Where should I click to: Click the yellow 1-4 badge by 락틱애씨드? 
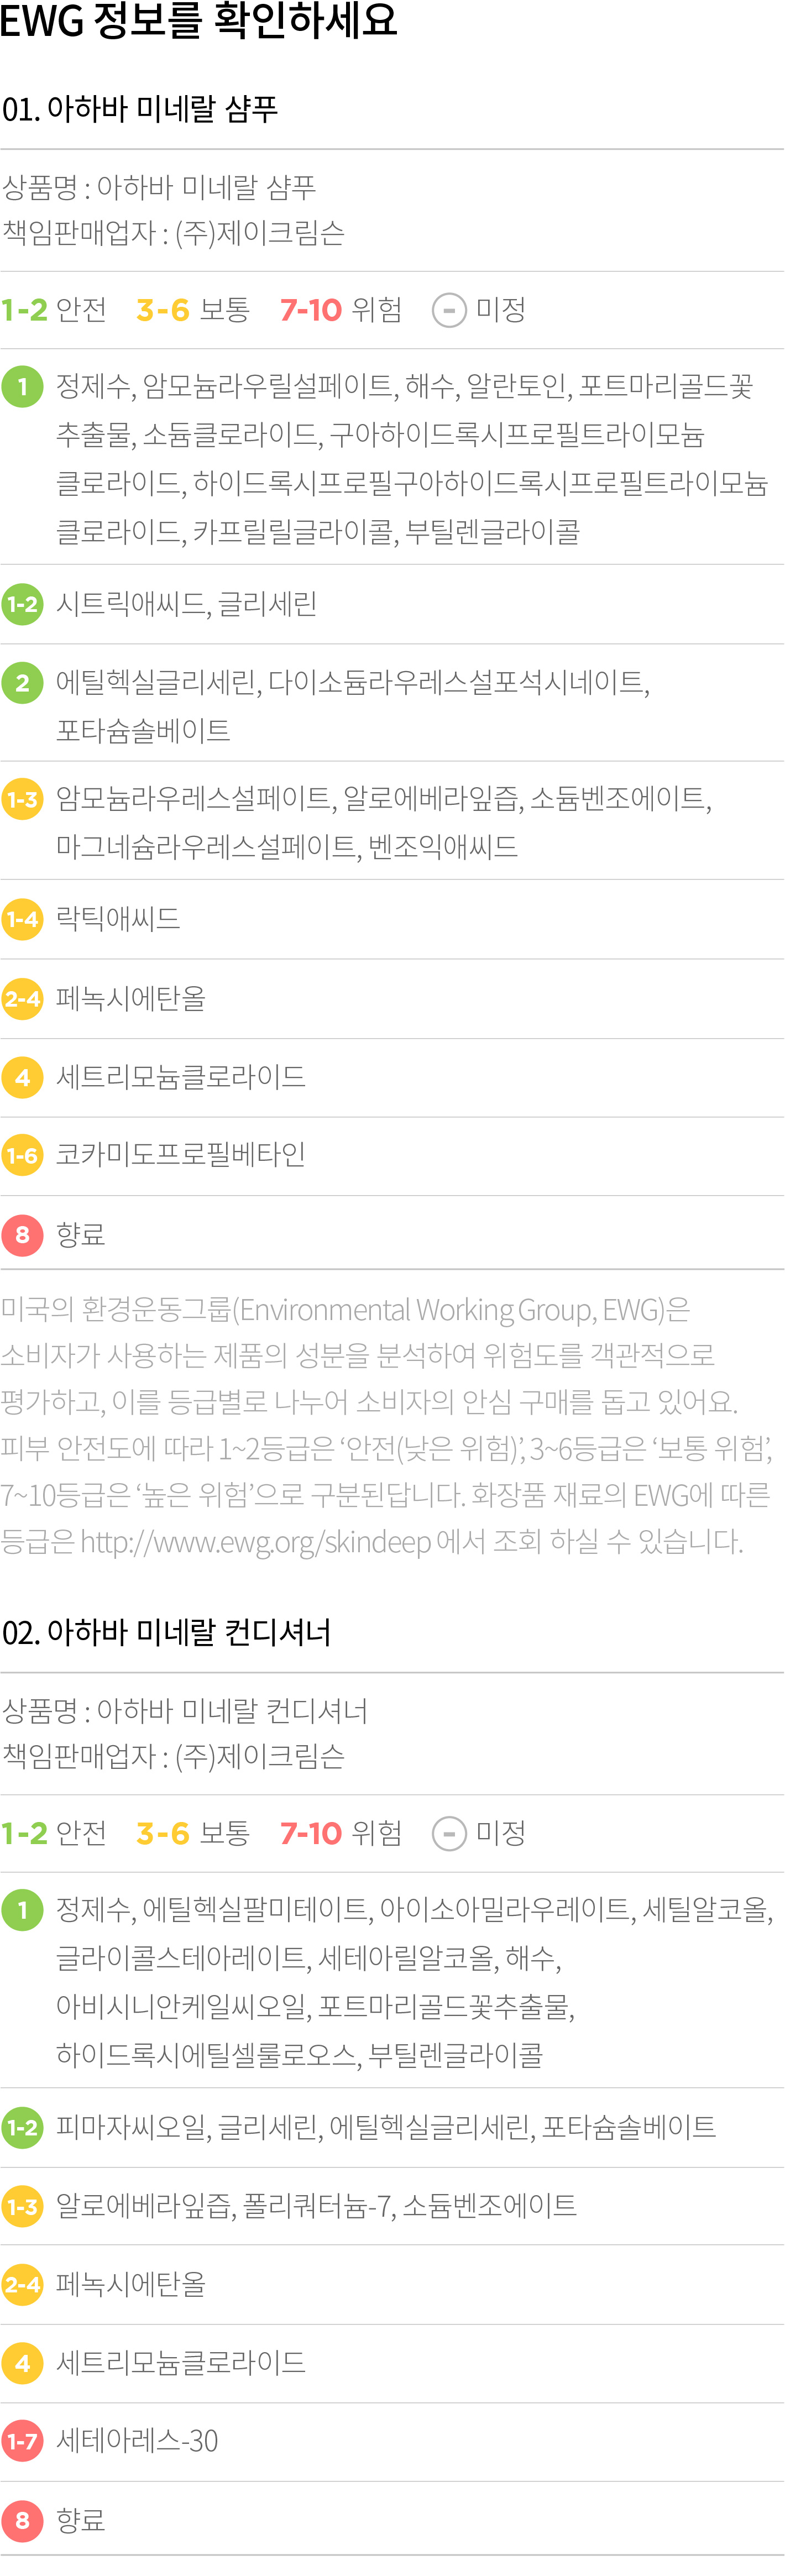[22, 919]
